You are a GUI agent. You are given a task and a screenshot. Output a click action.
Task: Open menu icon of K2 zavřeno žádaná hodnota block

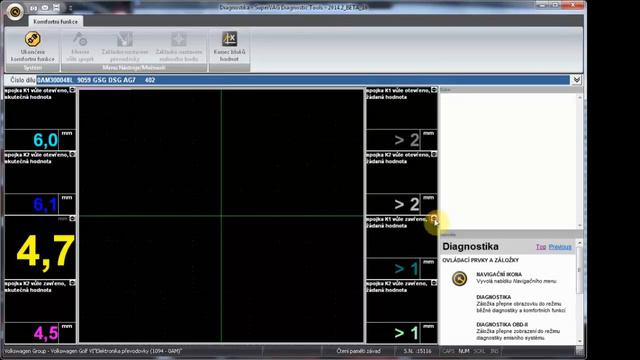[x=434, y=282]
